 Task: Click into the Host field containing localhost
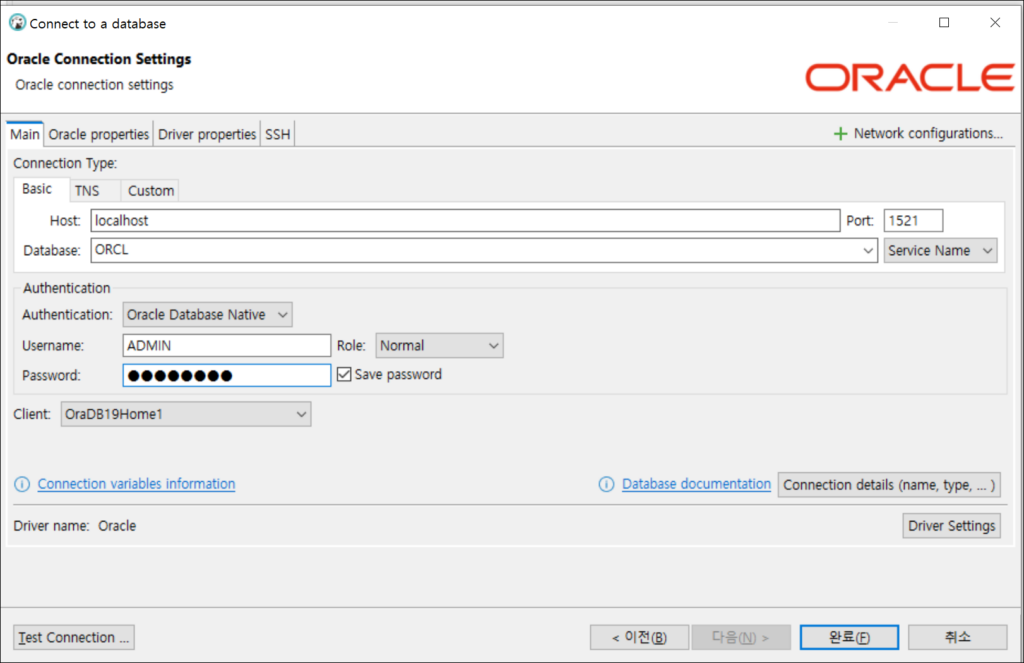(465, 221)
